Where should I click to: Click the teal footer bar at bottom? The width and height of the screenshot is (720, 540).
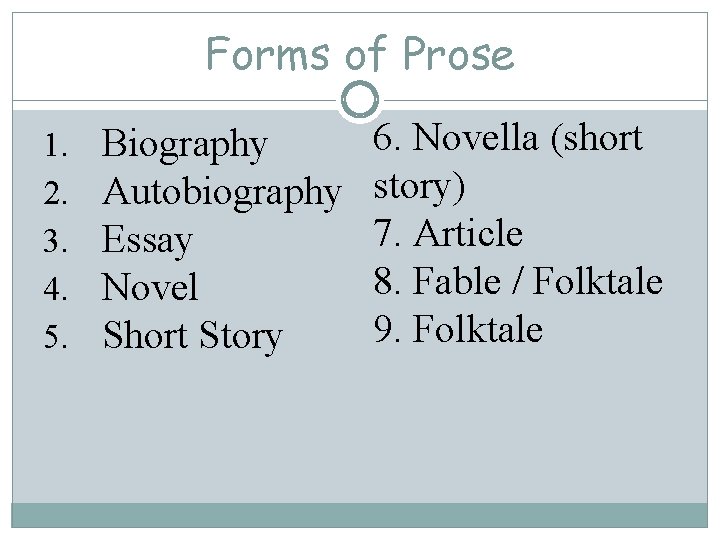point(360,514)
